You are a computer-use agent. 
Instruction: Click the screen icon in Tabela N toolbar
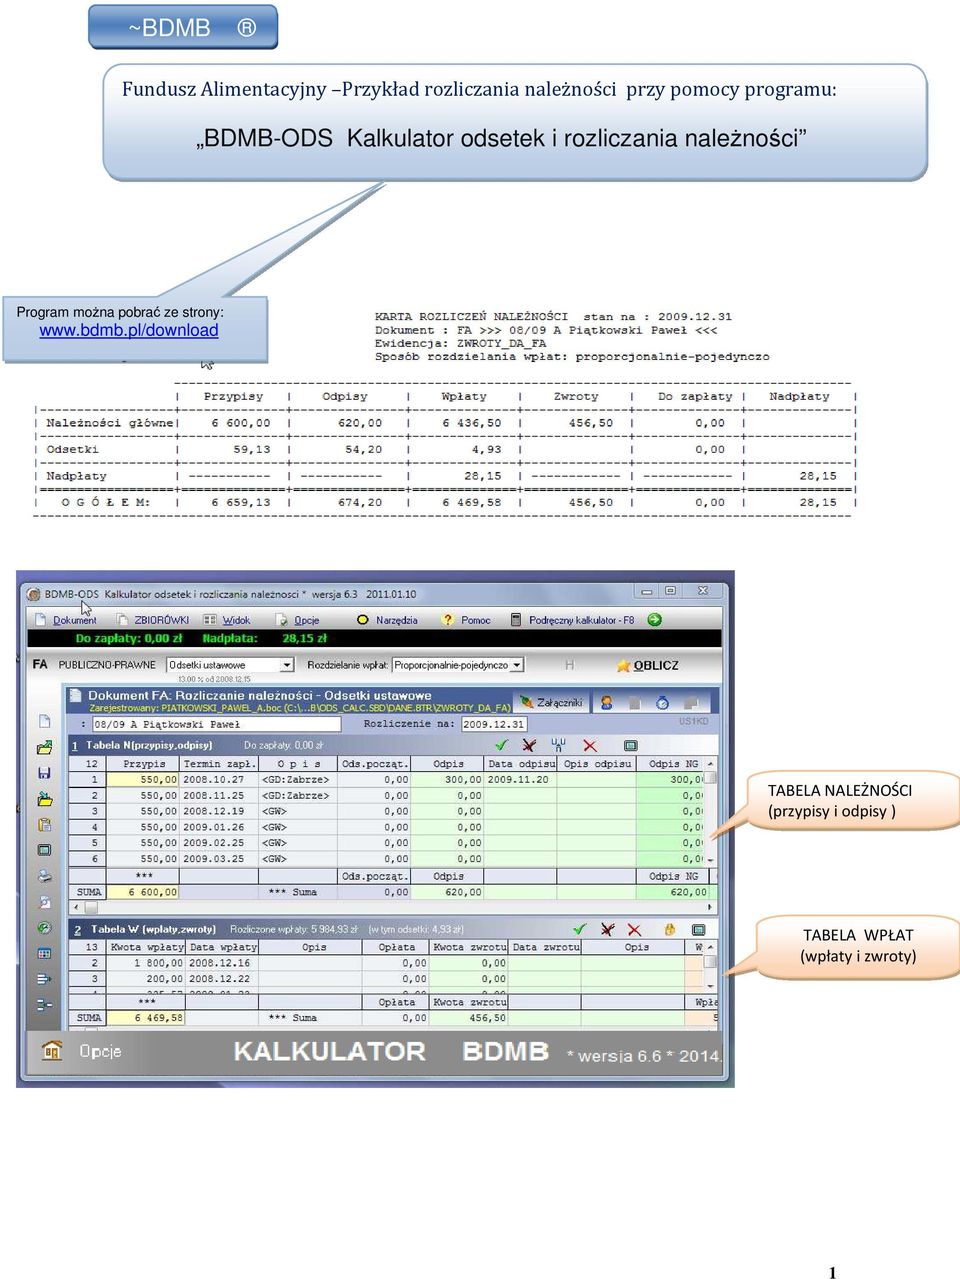tap(630, 745)
